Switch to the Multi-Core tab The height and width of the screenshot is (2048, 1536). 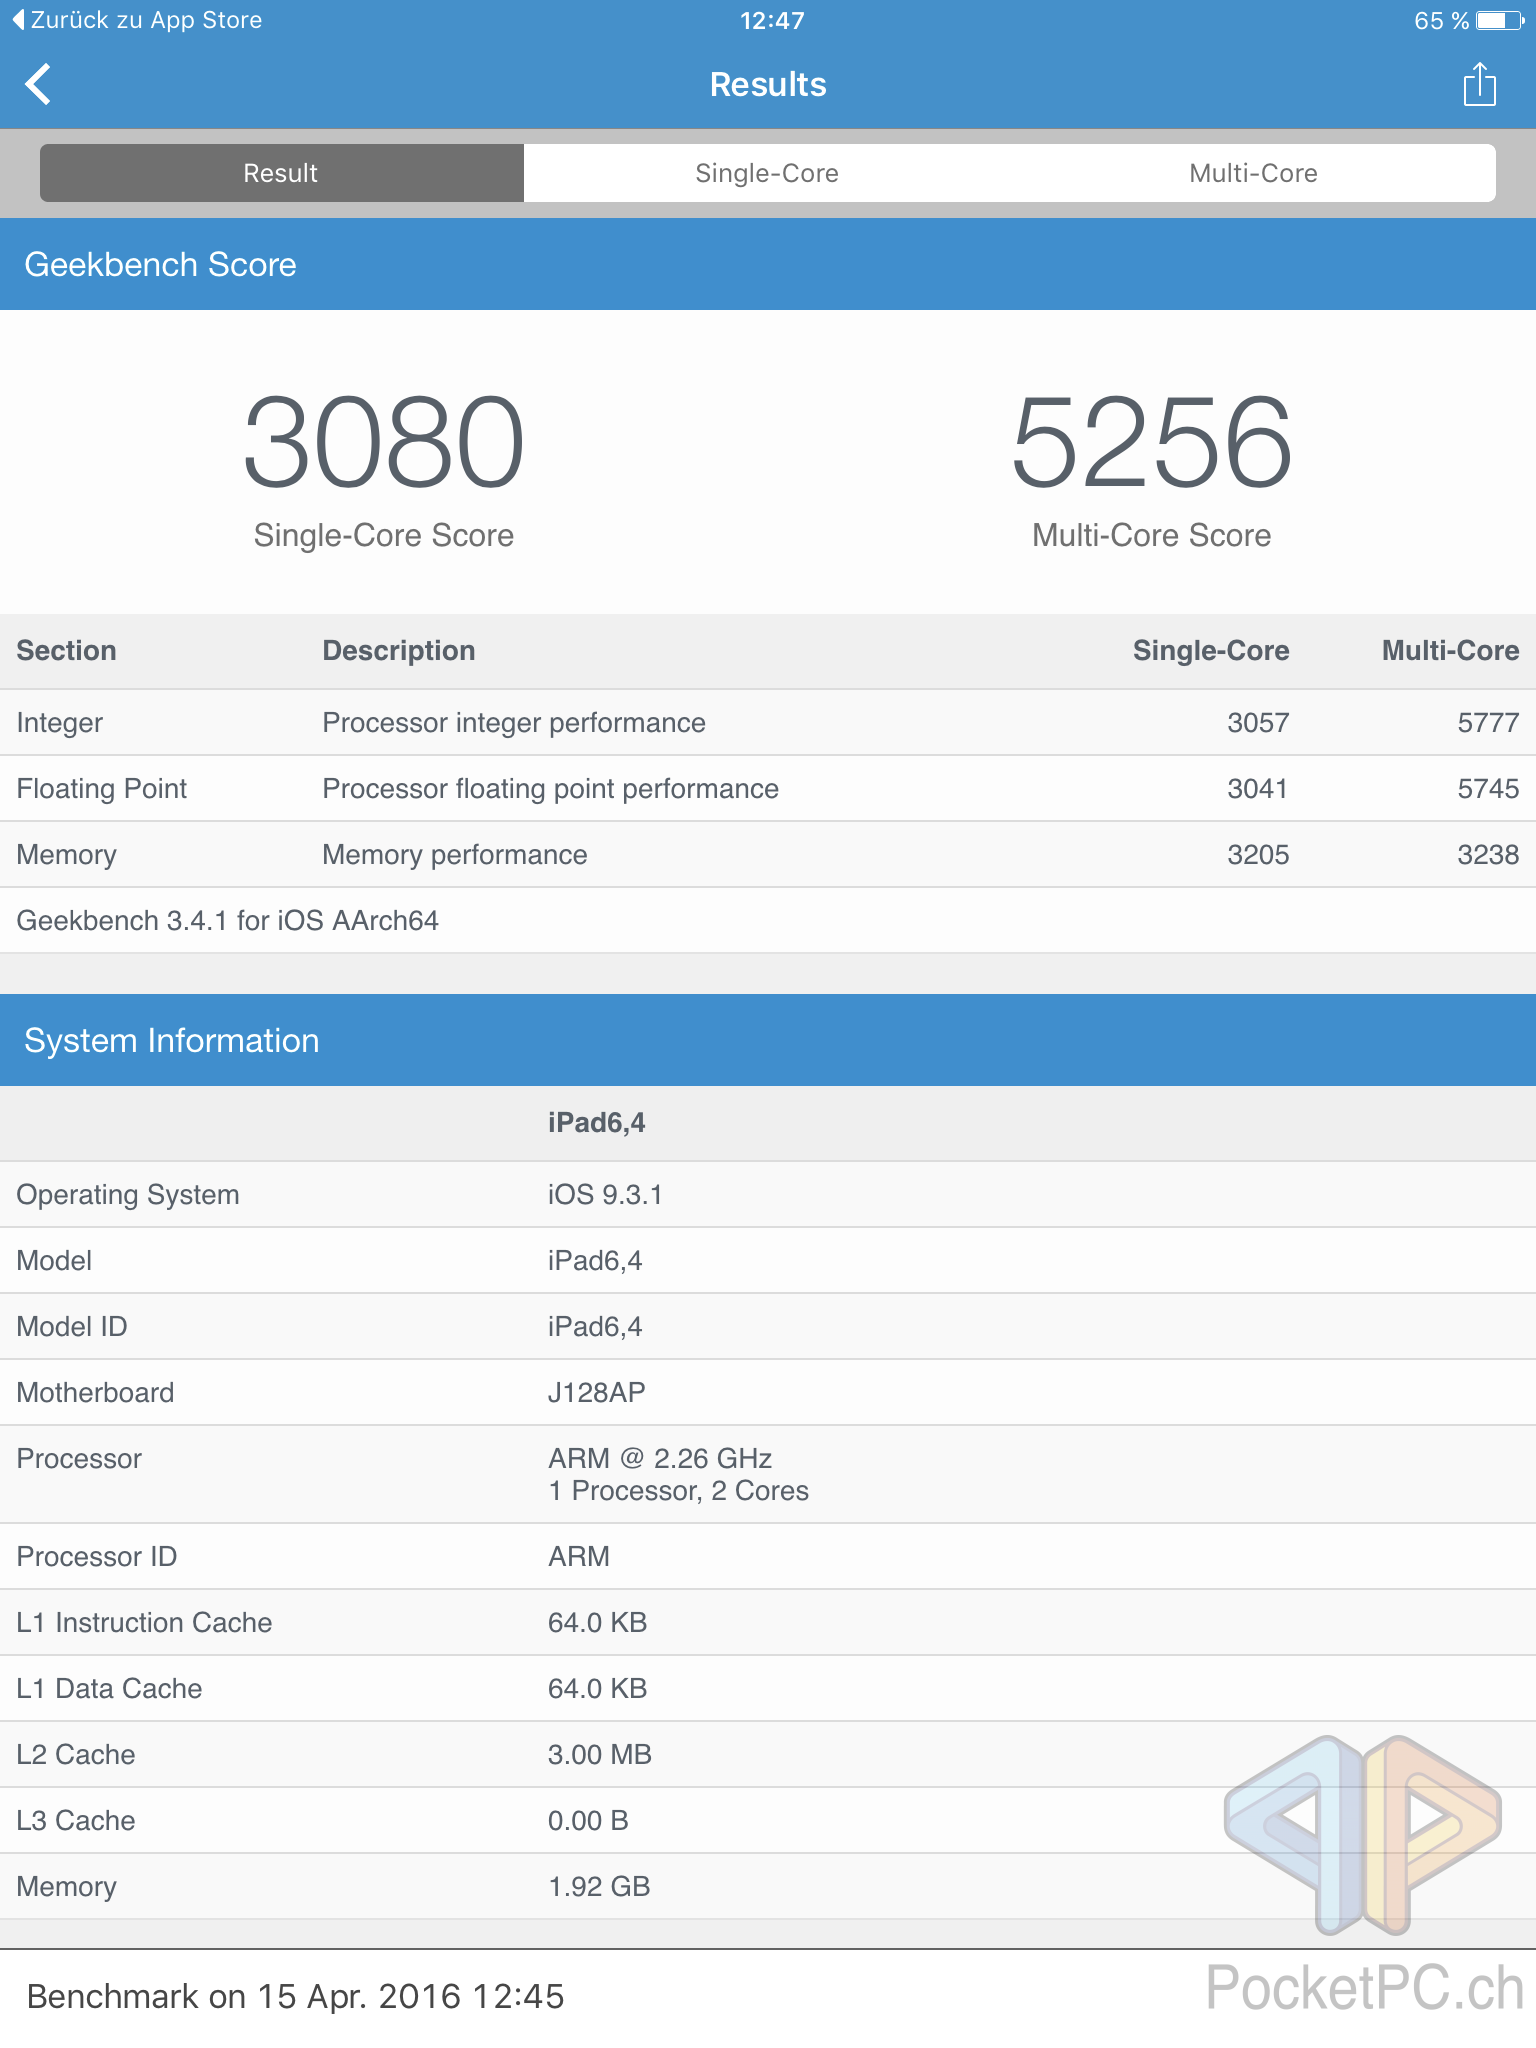tap(1252, 173)
